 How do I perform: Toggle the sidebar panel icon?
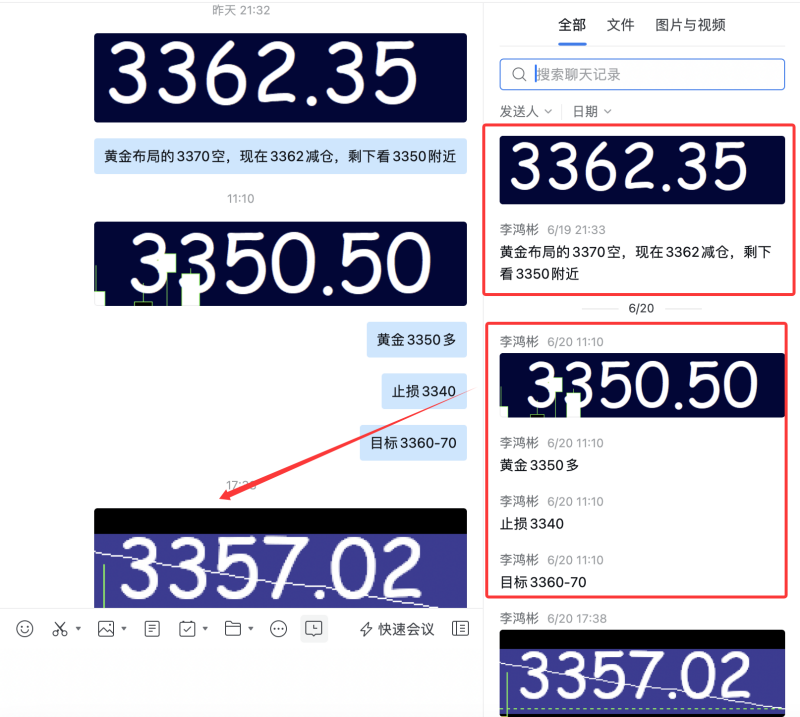[x=460, y=629]
